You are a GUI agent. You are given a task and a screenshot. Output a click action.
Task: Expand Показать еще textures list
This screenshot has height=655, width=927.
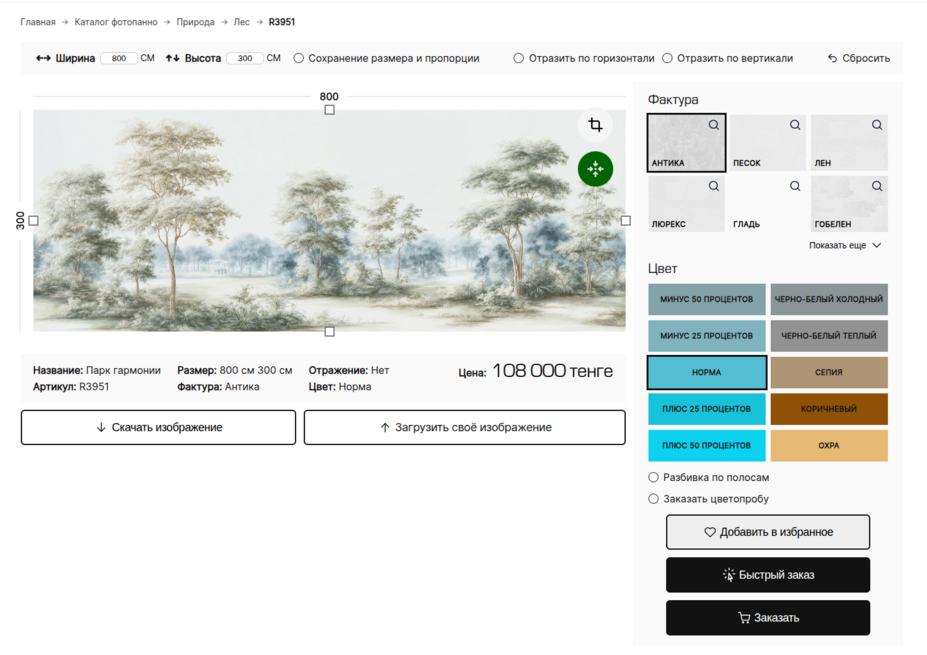[845, 245]
